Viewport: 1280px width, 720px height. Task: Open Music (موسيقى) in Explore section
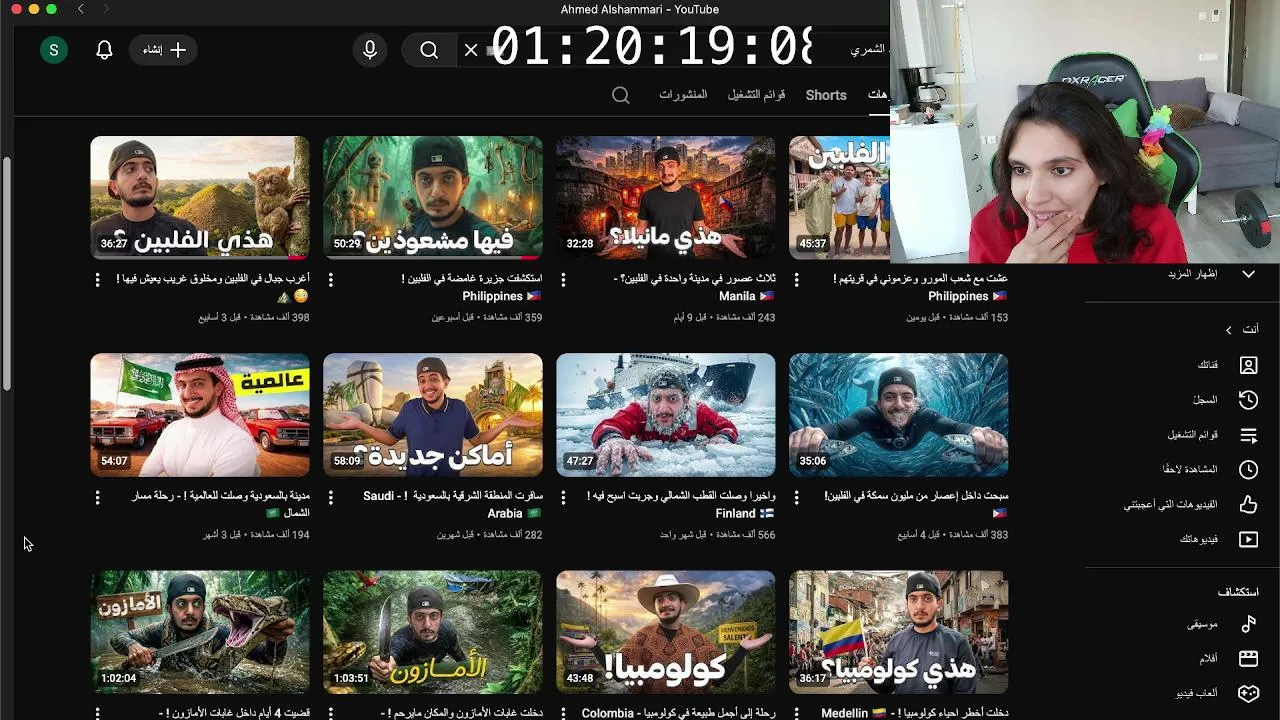click(1248, 624)
